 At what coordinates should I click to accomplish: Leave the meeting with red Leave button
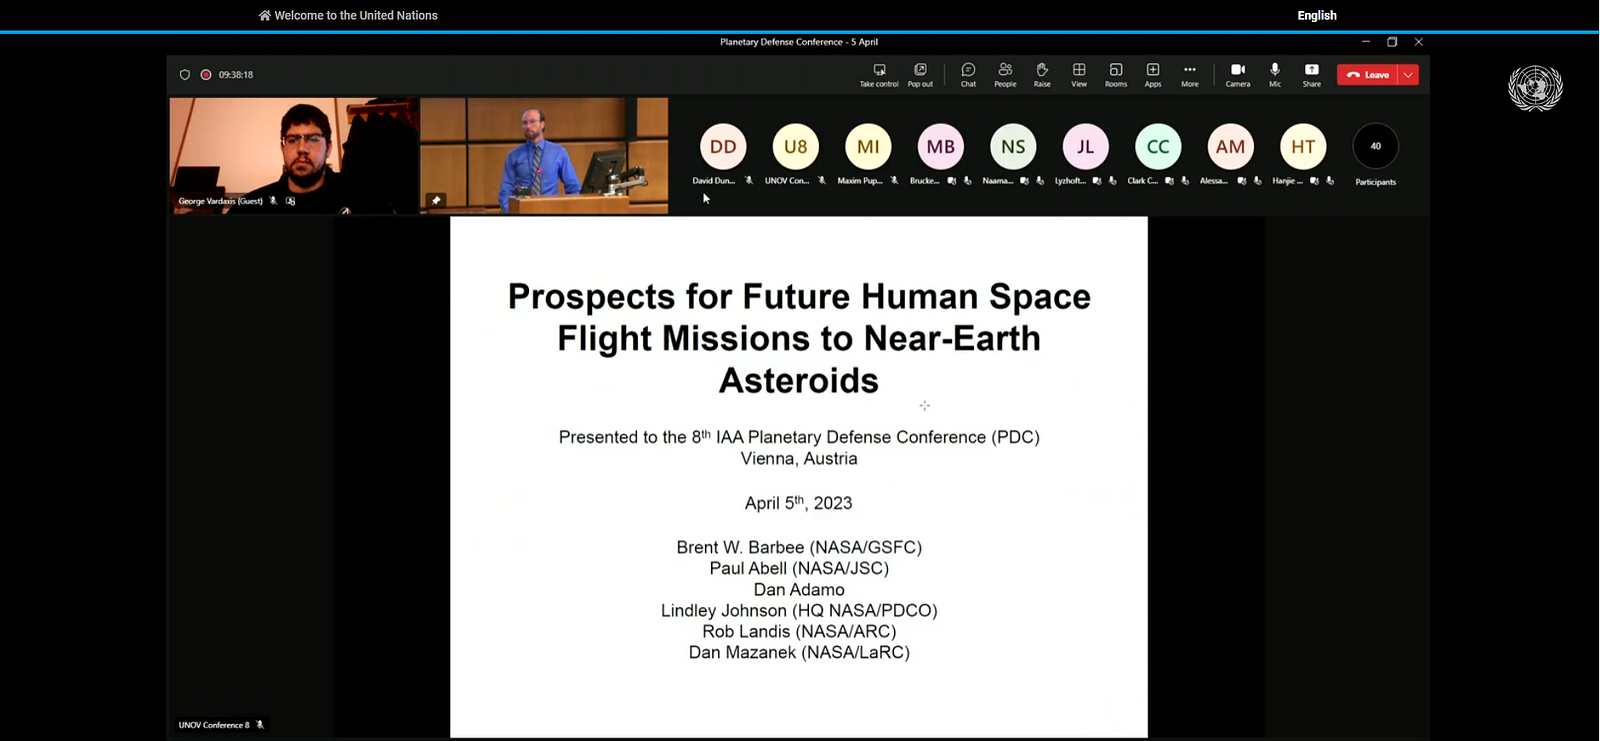(1367, 75)
